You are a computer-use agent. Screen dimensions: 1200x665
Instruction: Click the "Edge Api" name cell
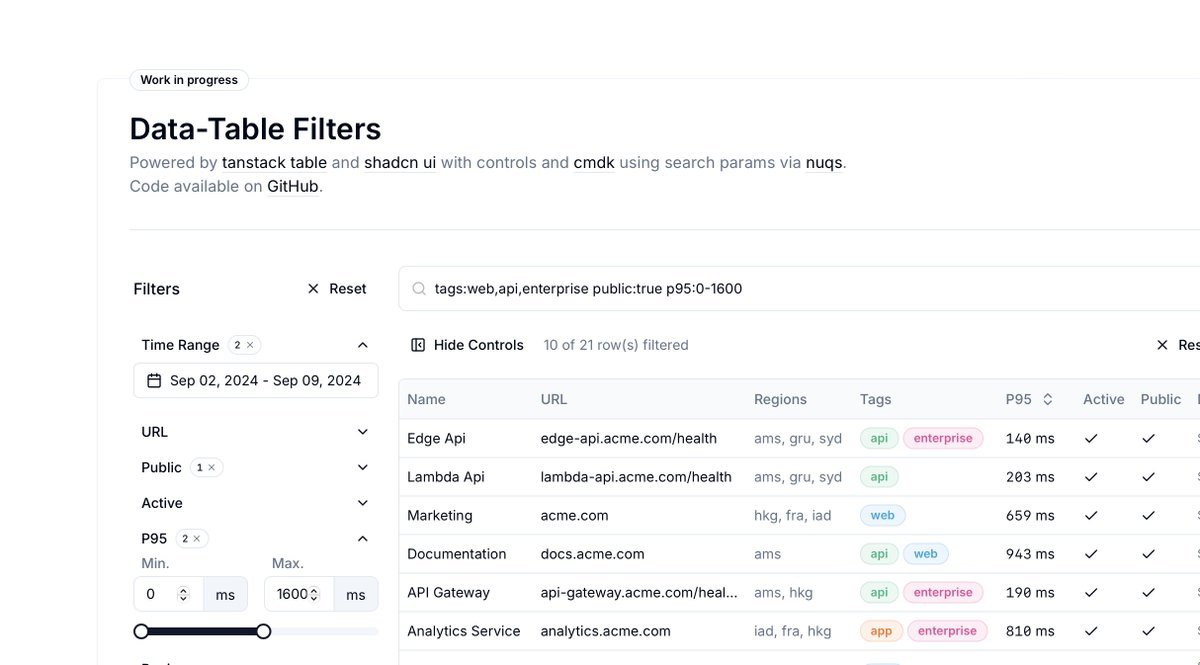(x=436, y=438)
